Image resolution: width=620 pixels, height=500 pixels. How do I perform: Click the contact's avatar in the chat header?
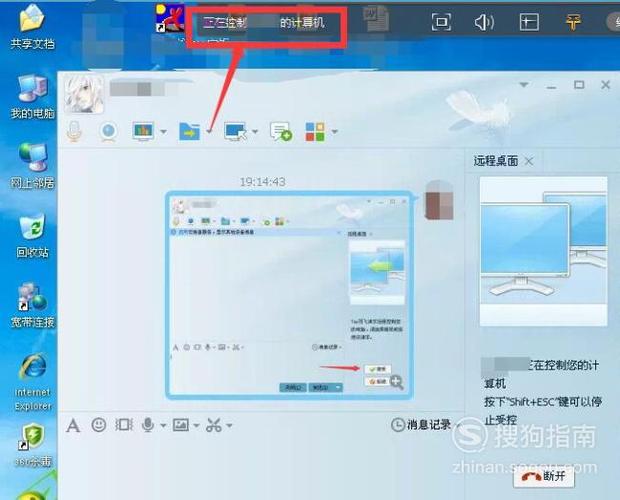click(84, 94)
